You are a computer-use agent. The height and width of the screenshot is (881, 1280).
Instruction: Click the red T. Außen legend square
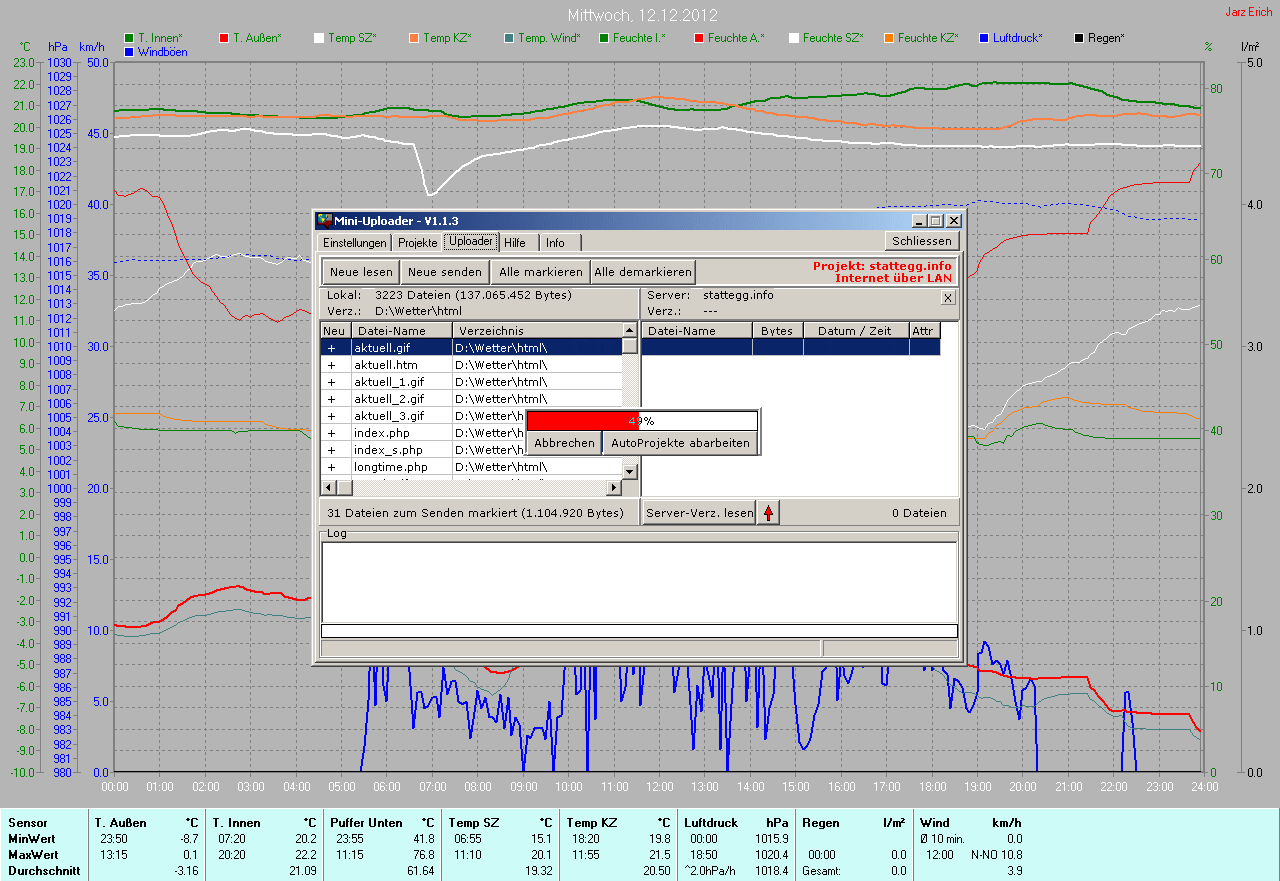[x=224, y=38]
